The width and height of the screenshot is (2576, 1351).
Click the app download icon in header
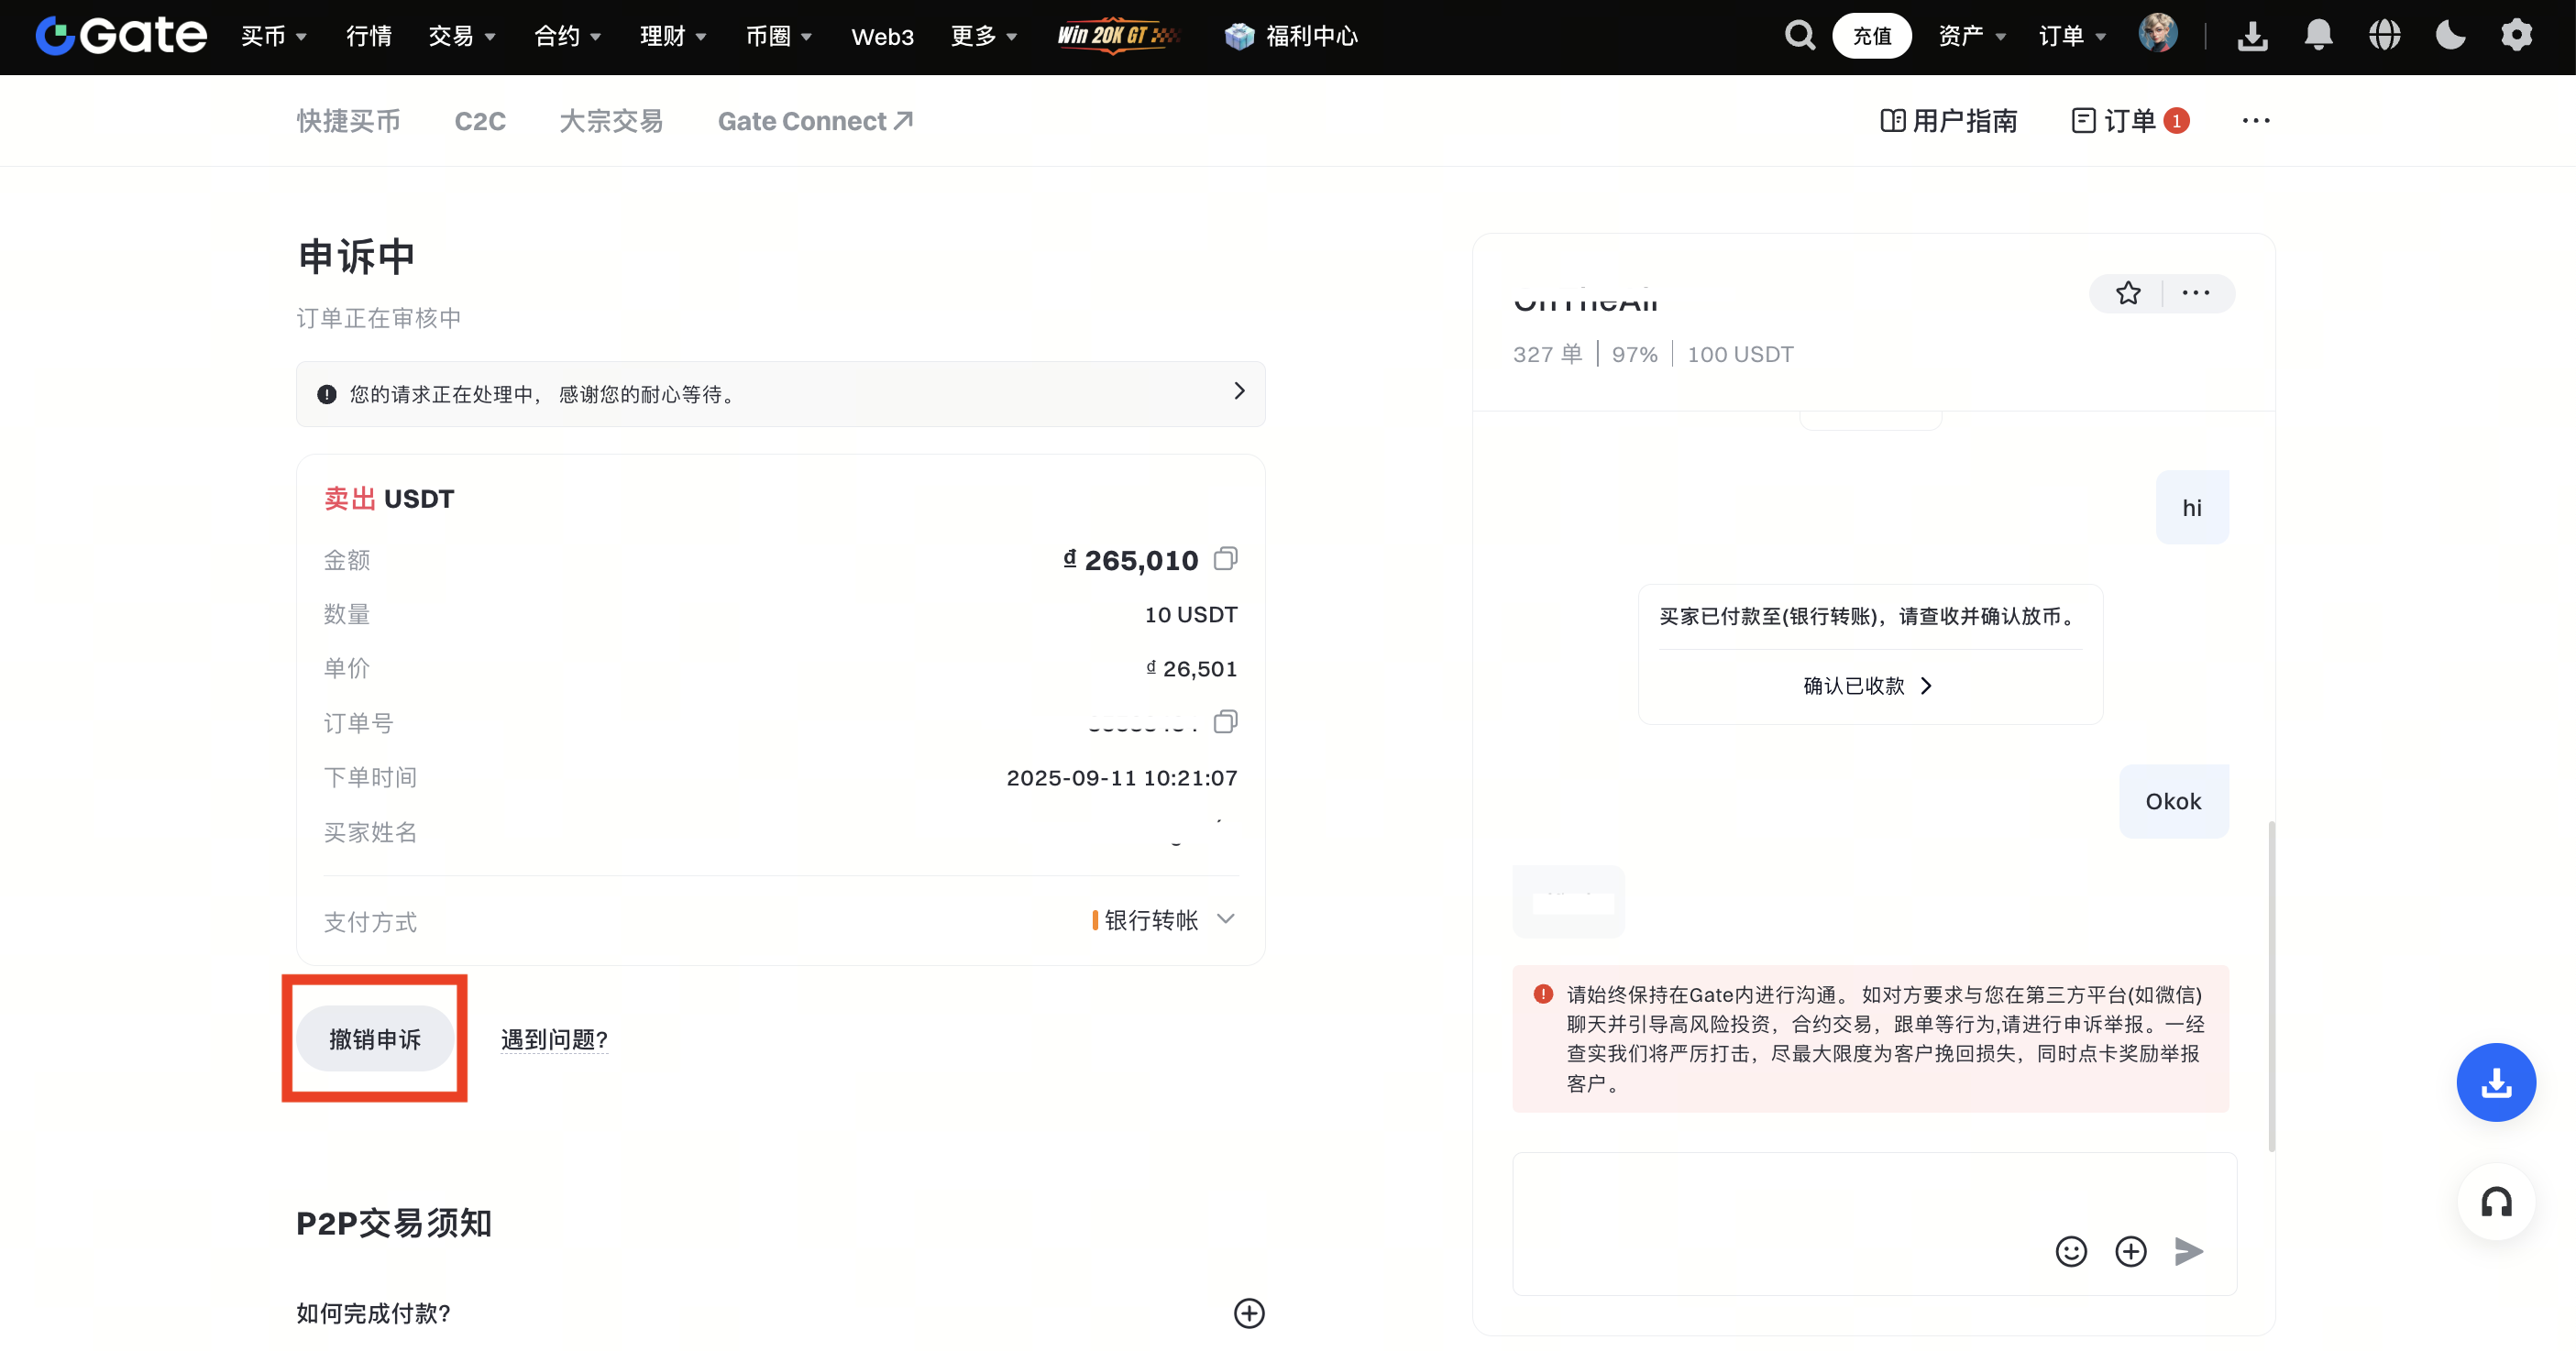pos(2252,36)
